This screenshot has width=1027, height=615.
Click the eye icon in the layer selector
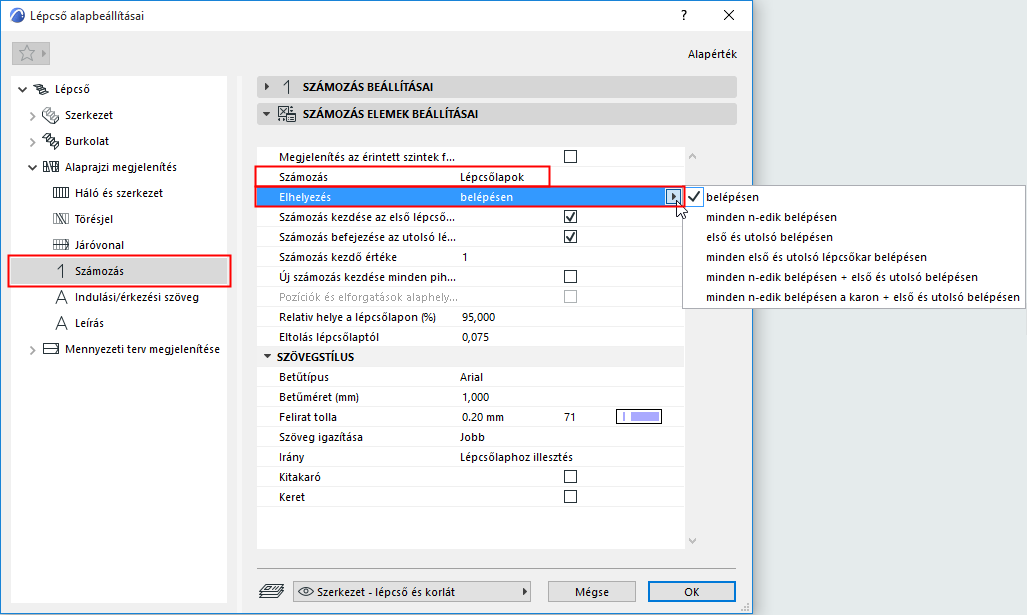pos(305,591)
